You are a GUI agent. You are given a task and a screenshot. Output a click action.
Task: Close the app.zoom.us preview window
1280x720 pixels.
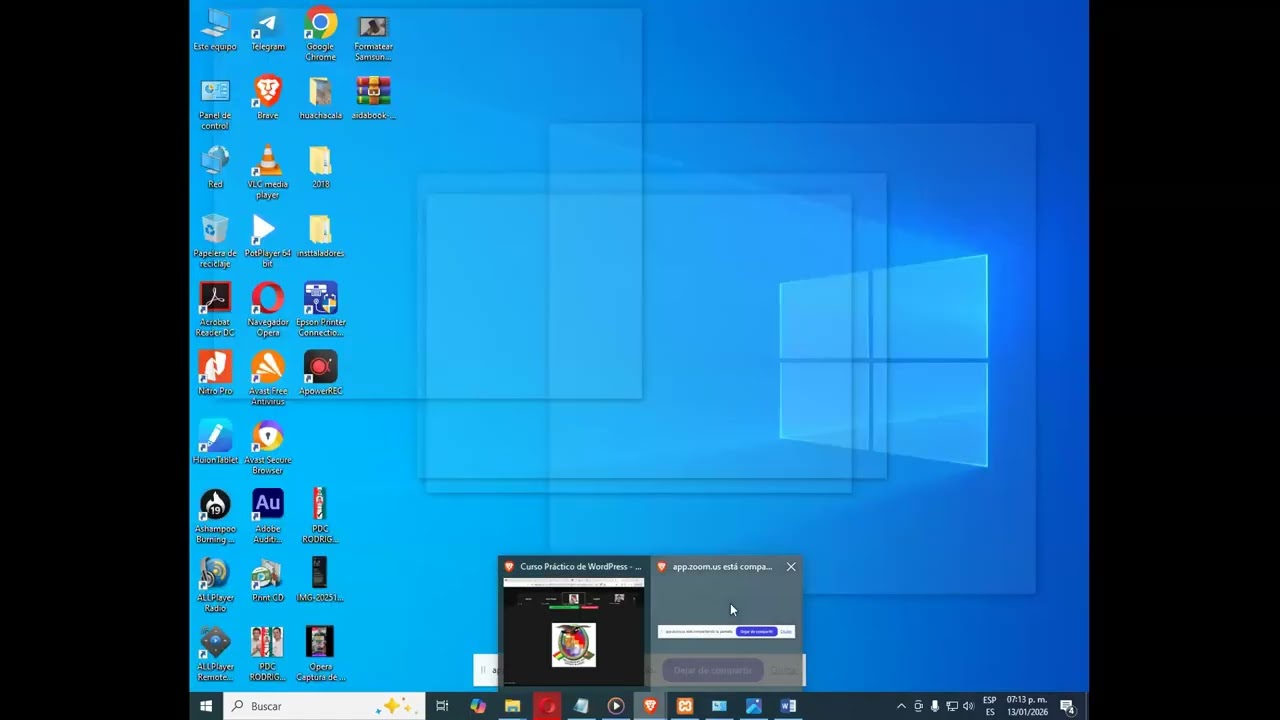[x=791, y=567]
